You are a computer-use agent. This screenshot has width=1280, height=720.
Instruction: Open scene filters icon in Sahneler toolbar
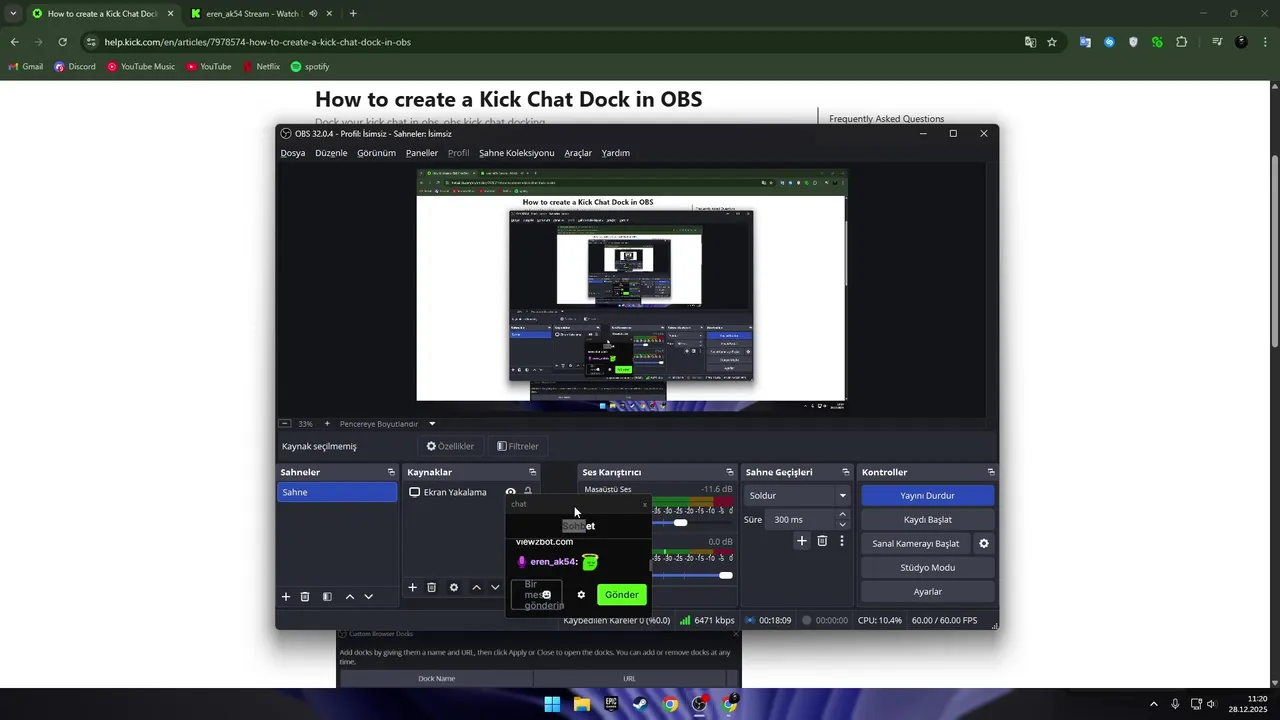(327, 597)
